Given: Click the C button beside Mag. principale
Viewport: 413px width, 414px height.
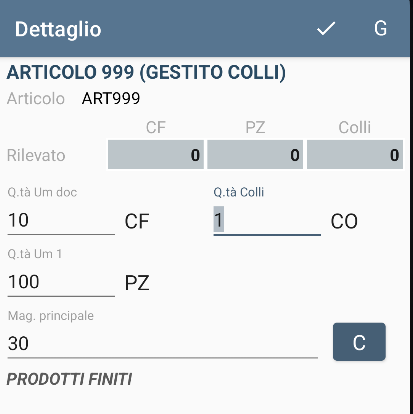Looking at the screenshot, I should 359,342.
